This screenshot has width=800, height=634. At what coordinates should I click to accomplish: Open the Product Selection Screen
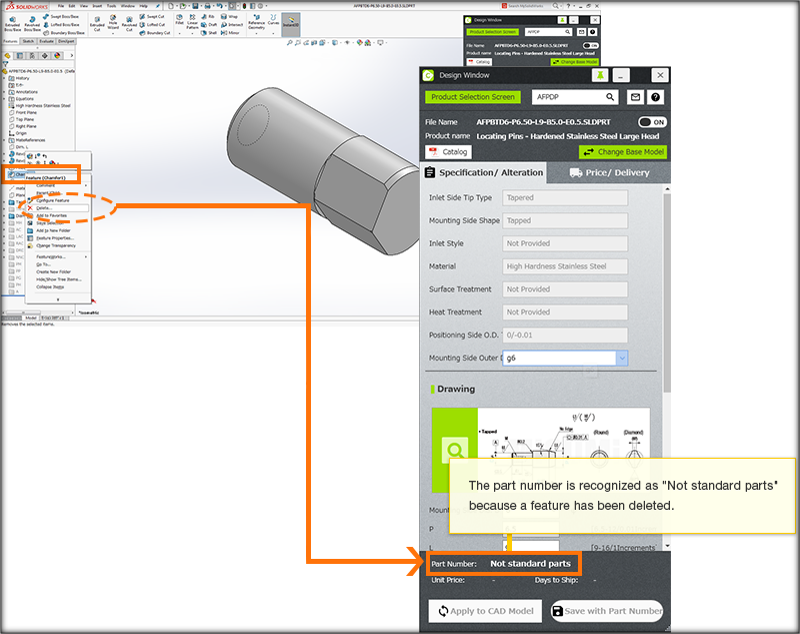pos(473,97)
